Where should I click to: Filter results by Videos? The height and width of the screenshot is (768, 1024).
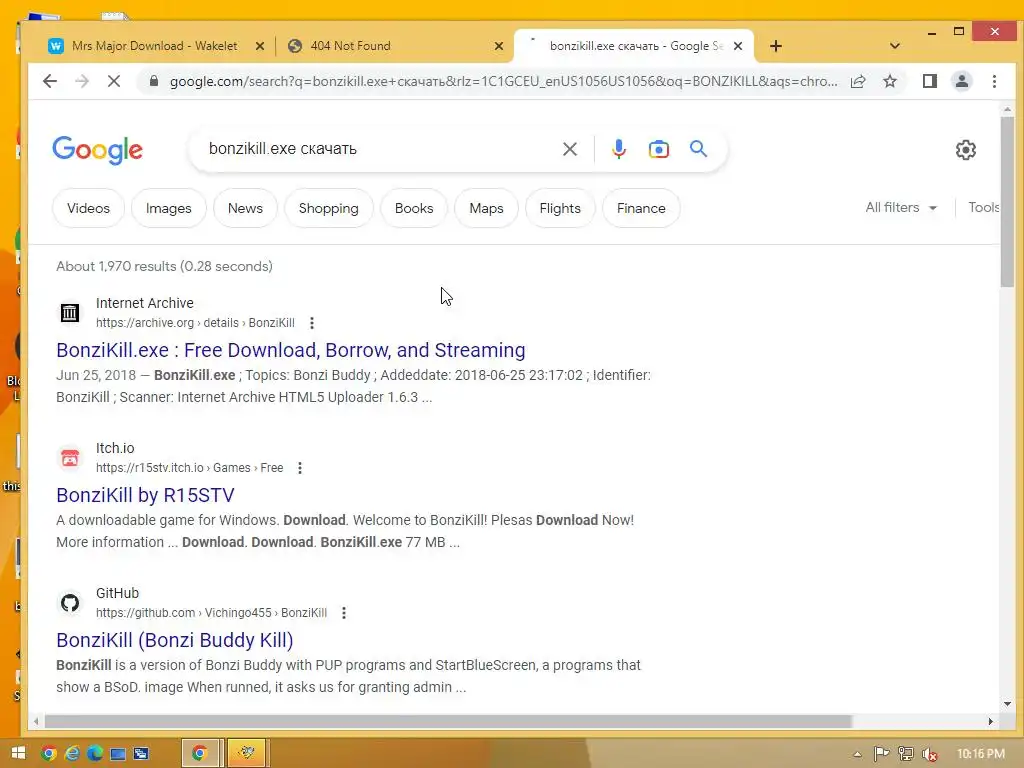(88, 208)
